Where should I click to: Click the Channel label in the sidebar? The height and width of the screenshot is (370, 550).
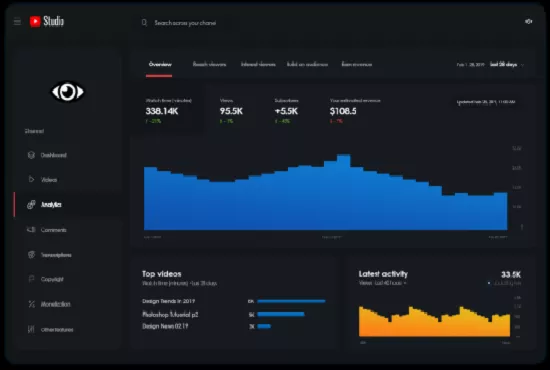tap(34, 131)
